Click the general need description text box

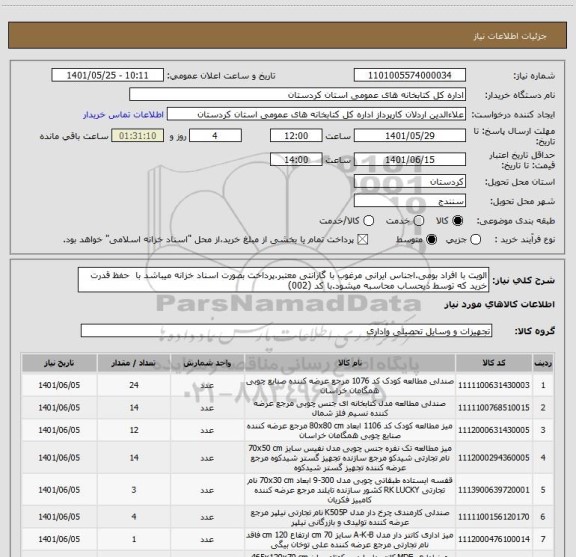point(284,280)
